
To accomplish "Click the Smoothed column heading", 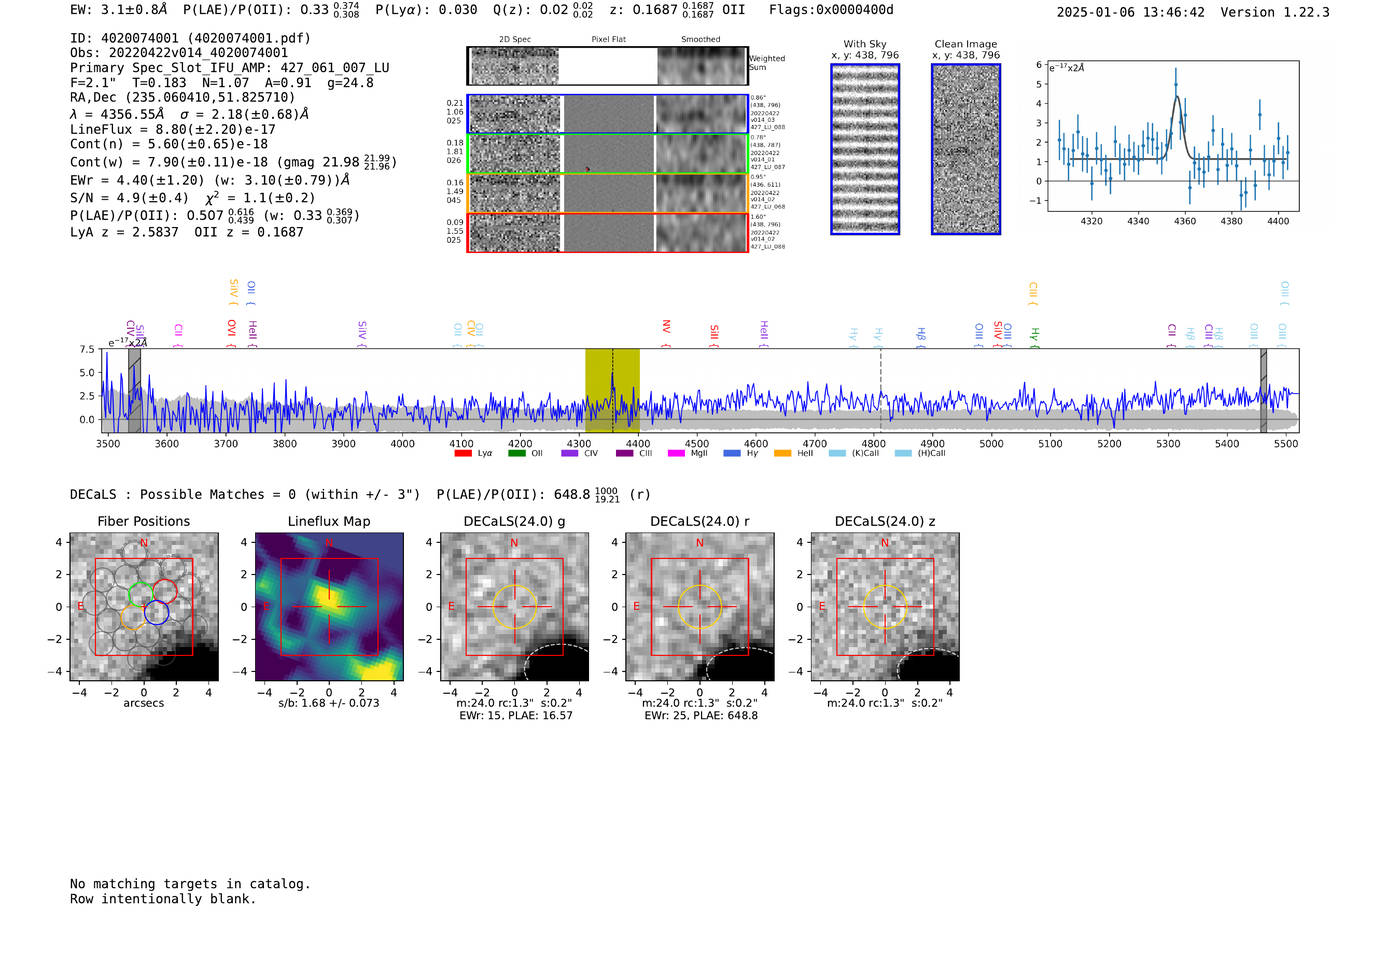I will point(700,40).
